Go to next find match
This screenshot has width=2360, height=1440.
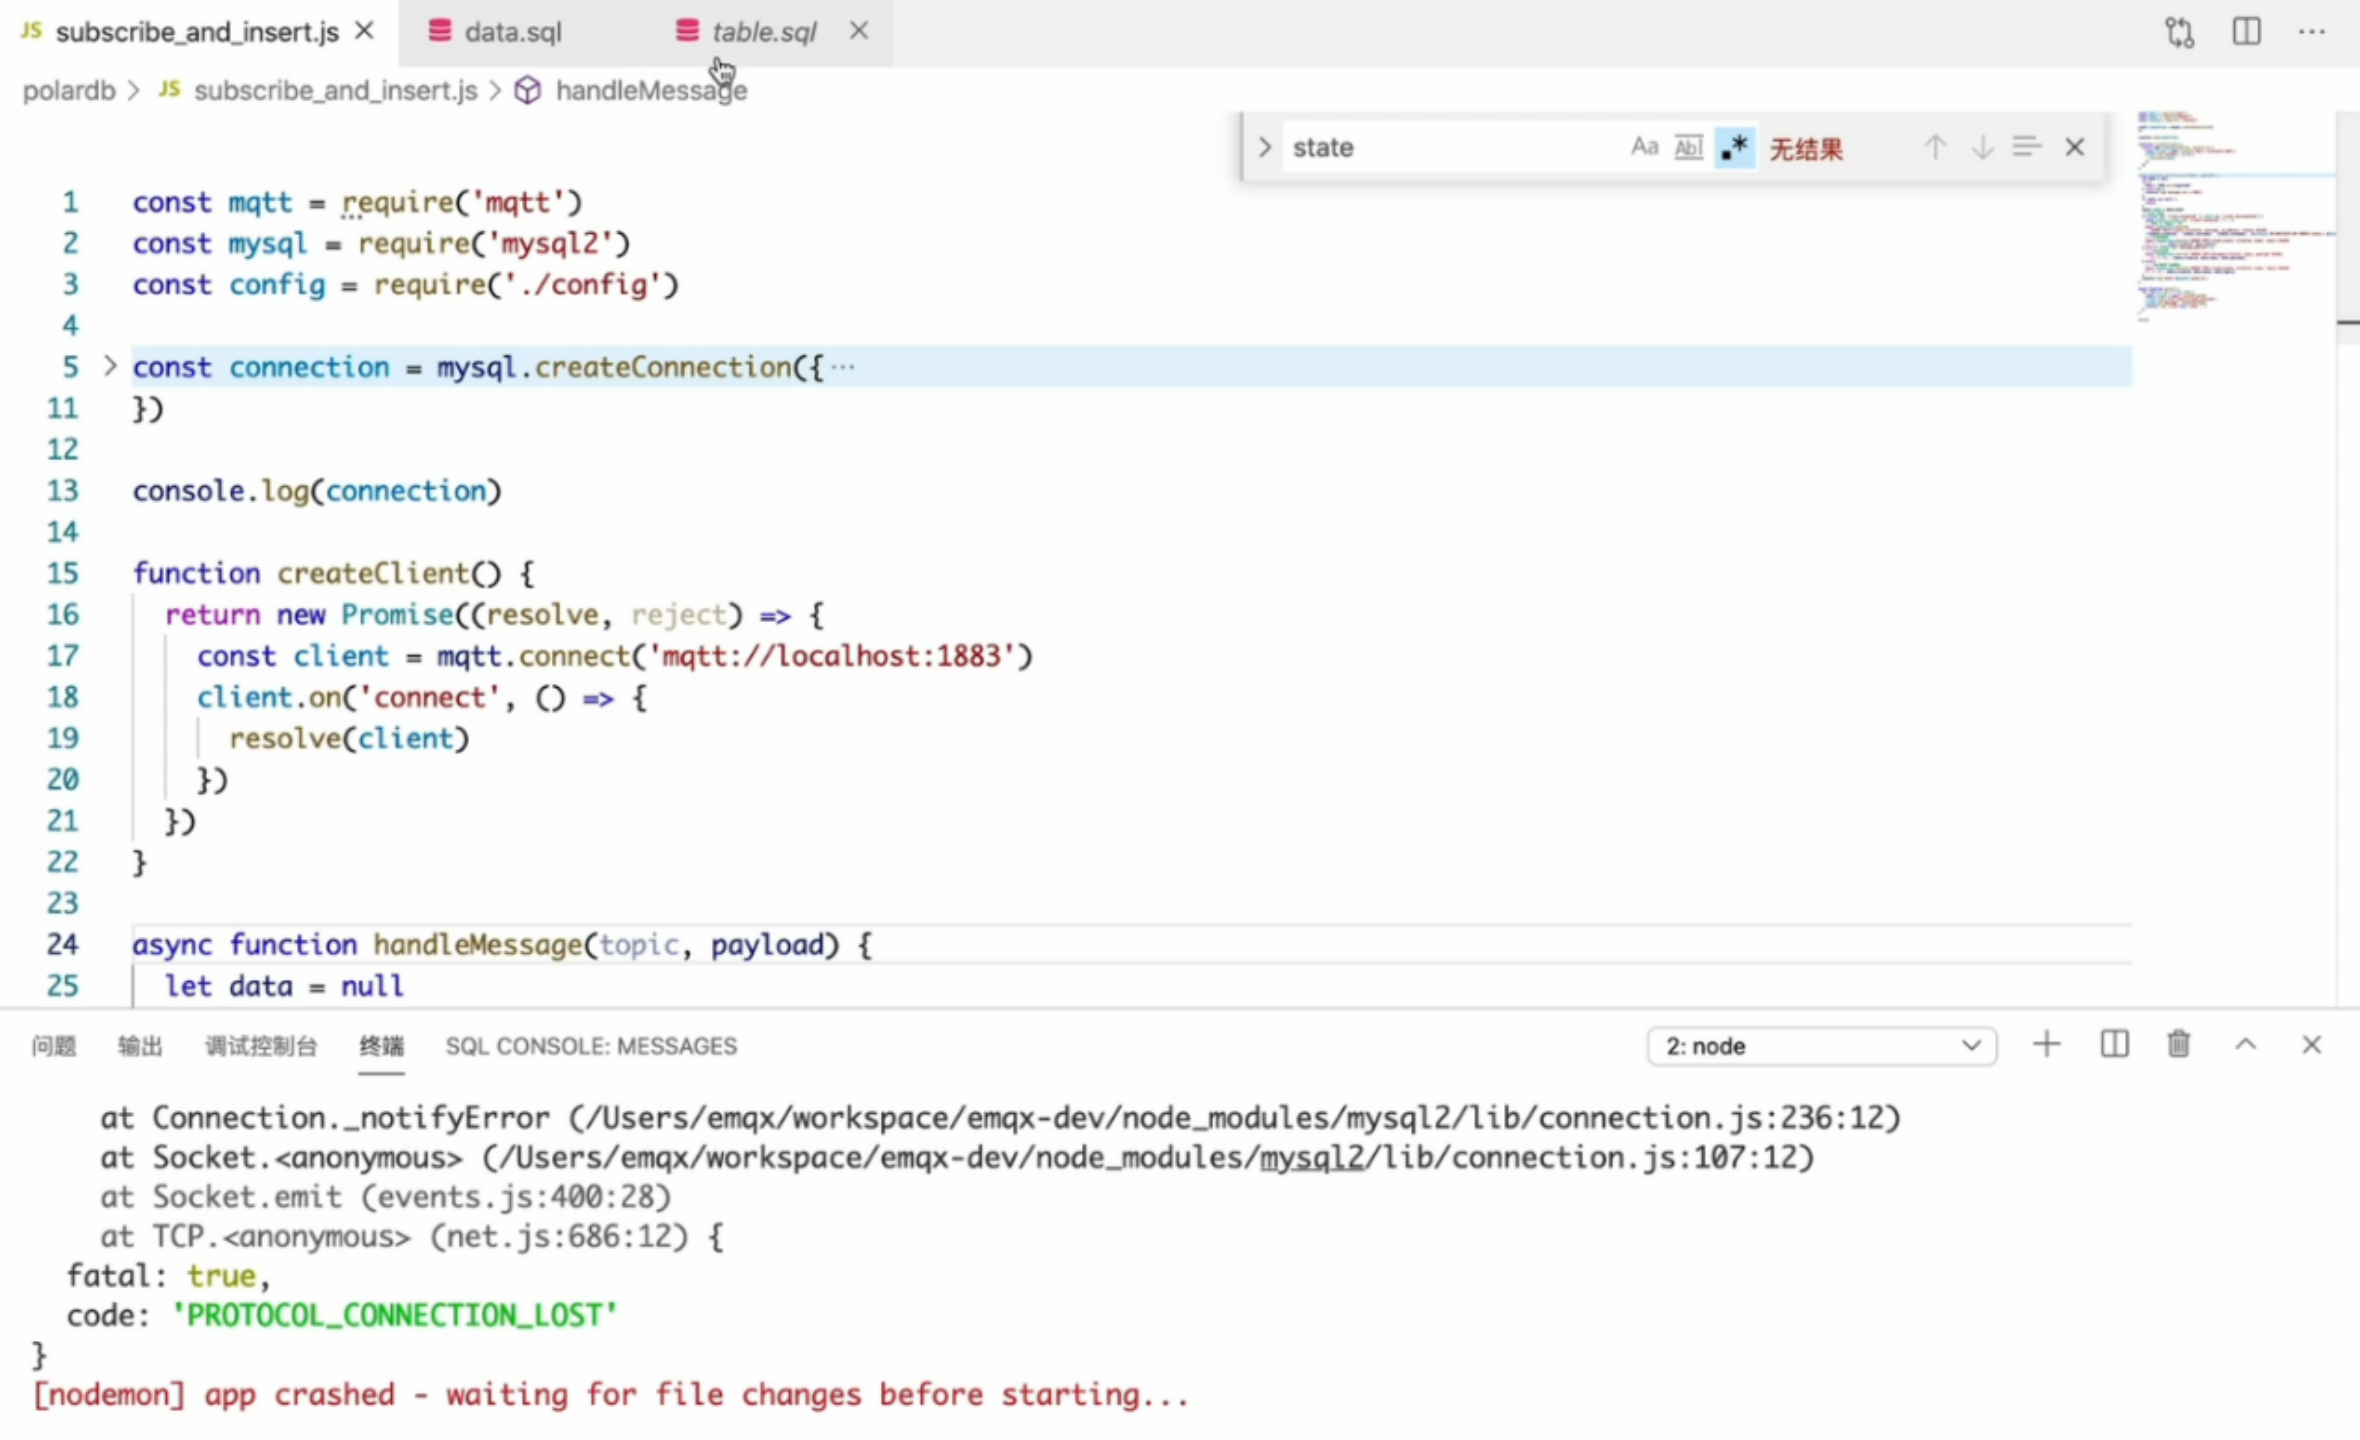tap(1981, 147)
